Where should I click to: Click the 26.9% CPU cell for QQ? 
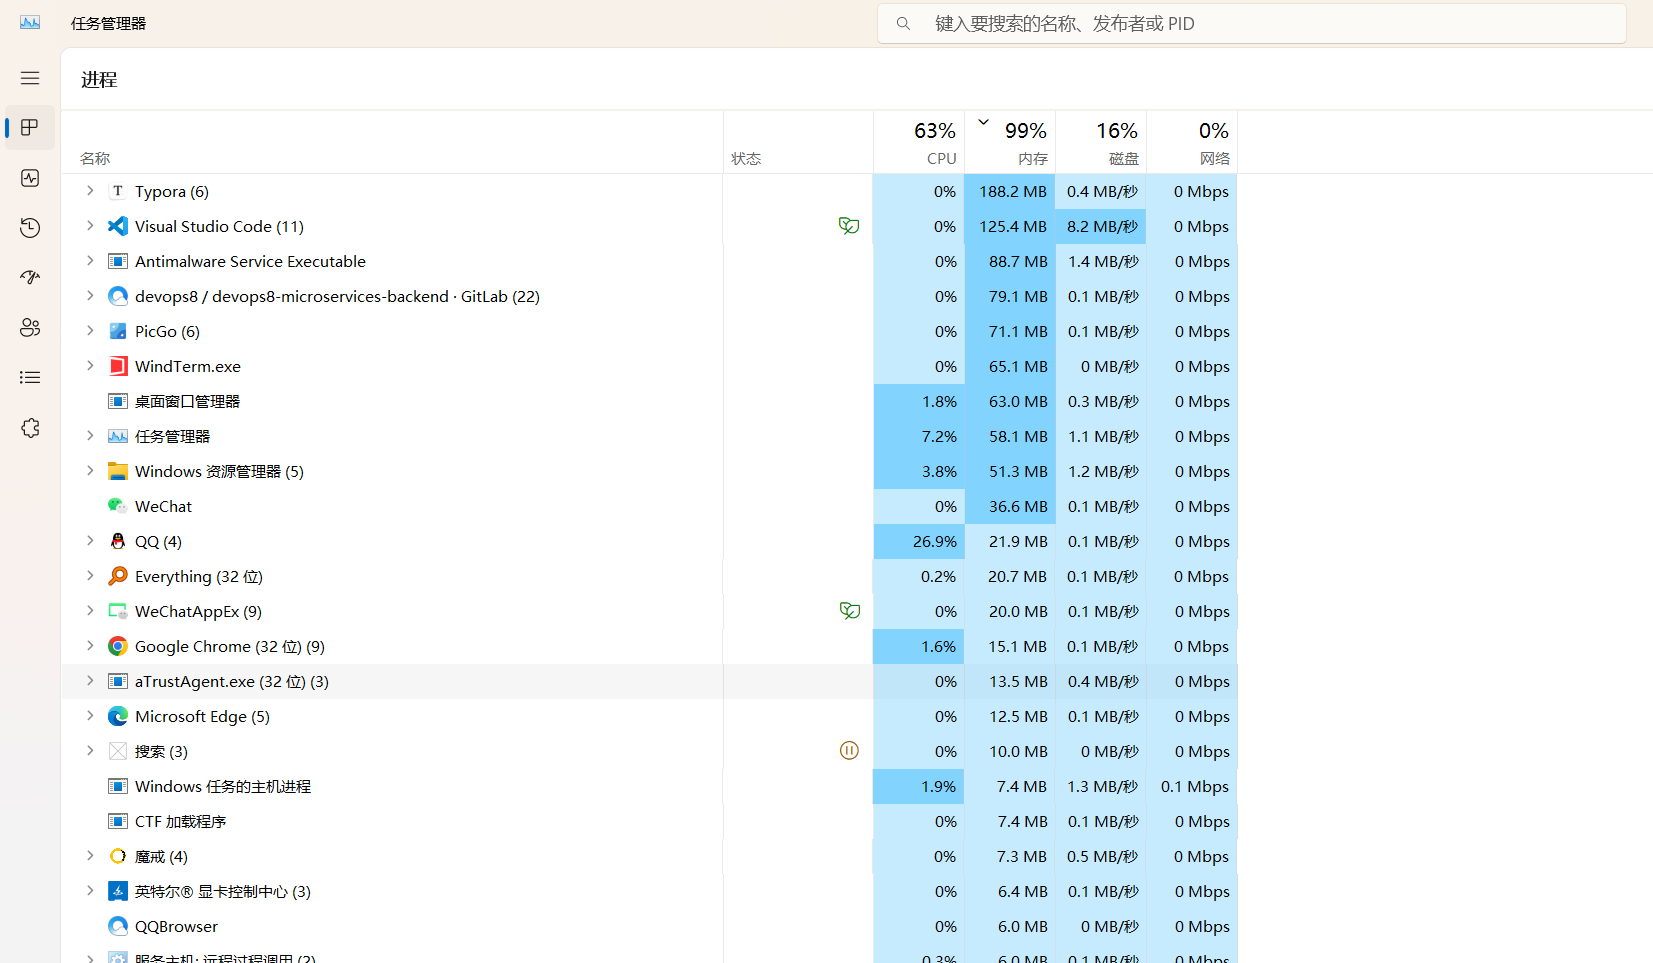tap(919, 541)
